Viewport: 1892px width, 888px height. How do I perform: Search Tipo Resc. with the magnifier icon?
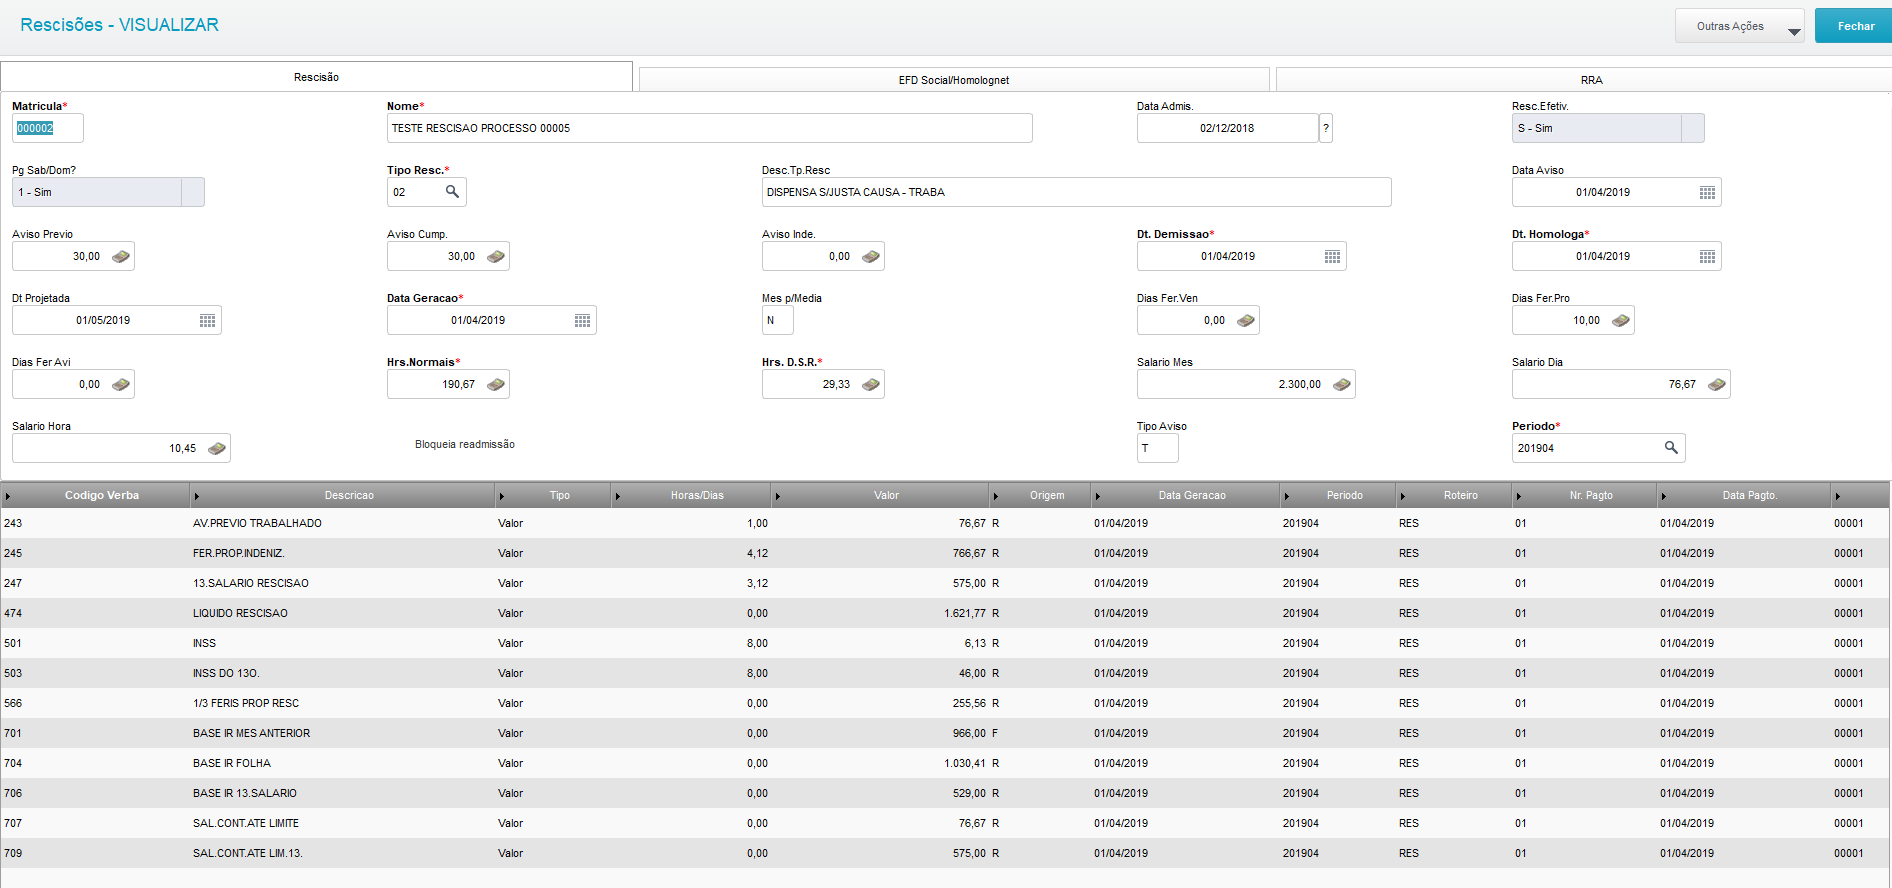(452, 192)
